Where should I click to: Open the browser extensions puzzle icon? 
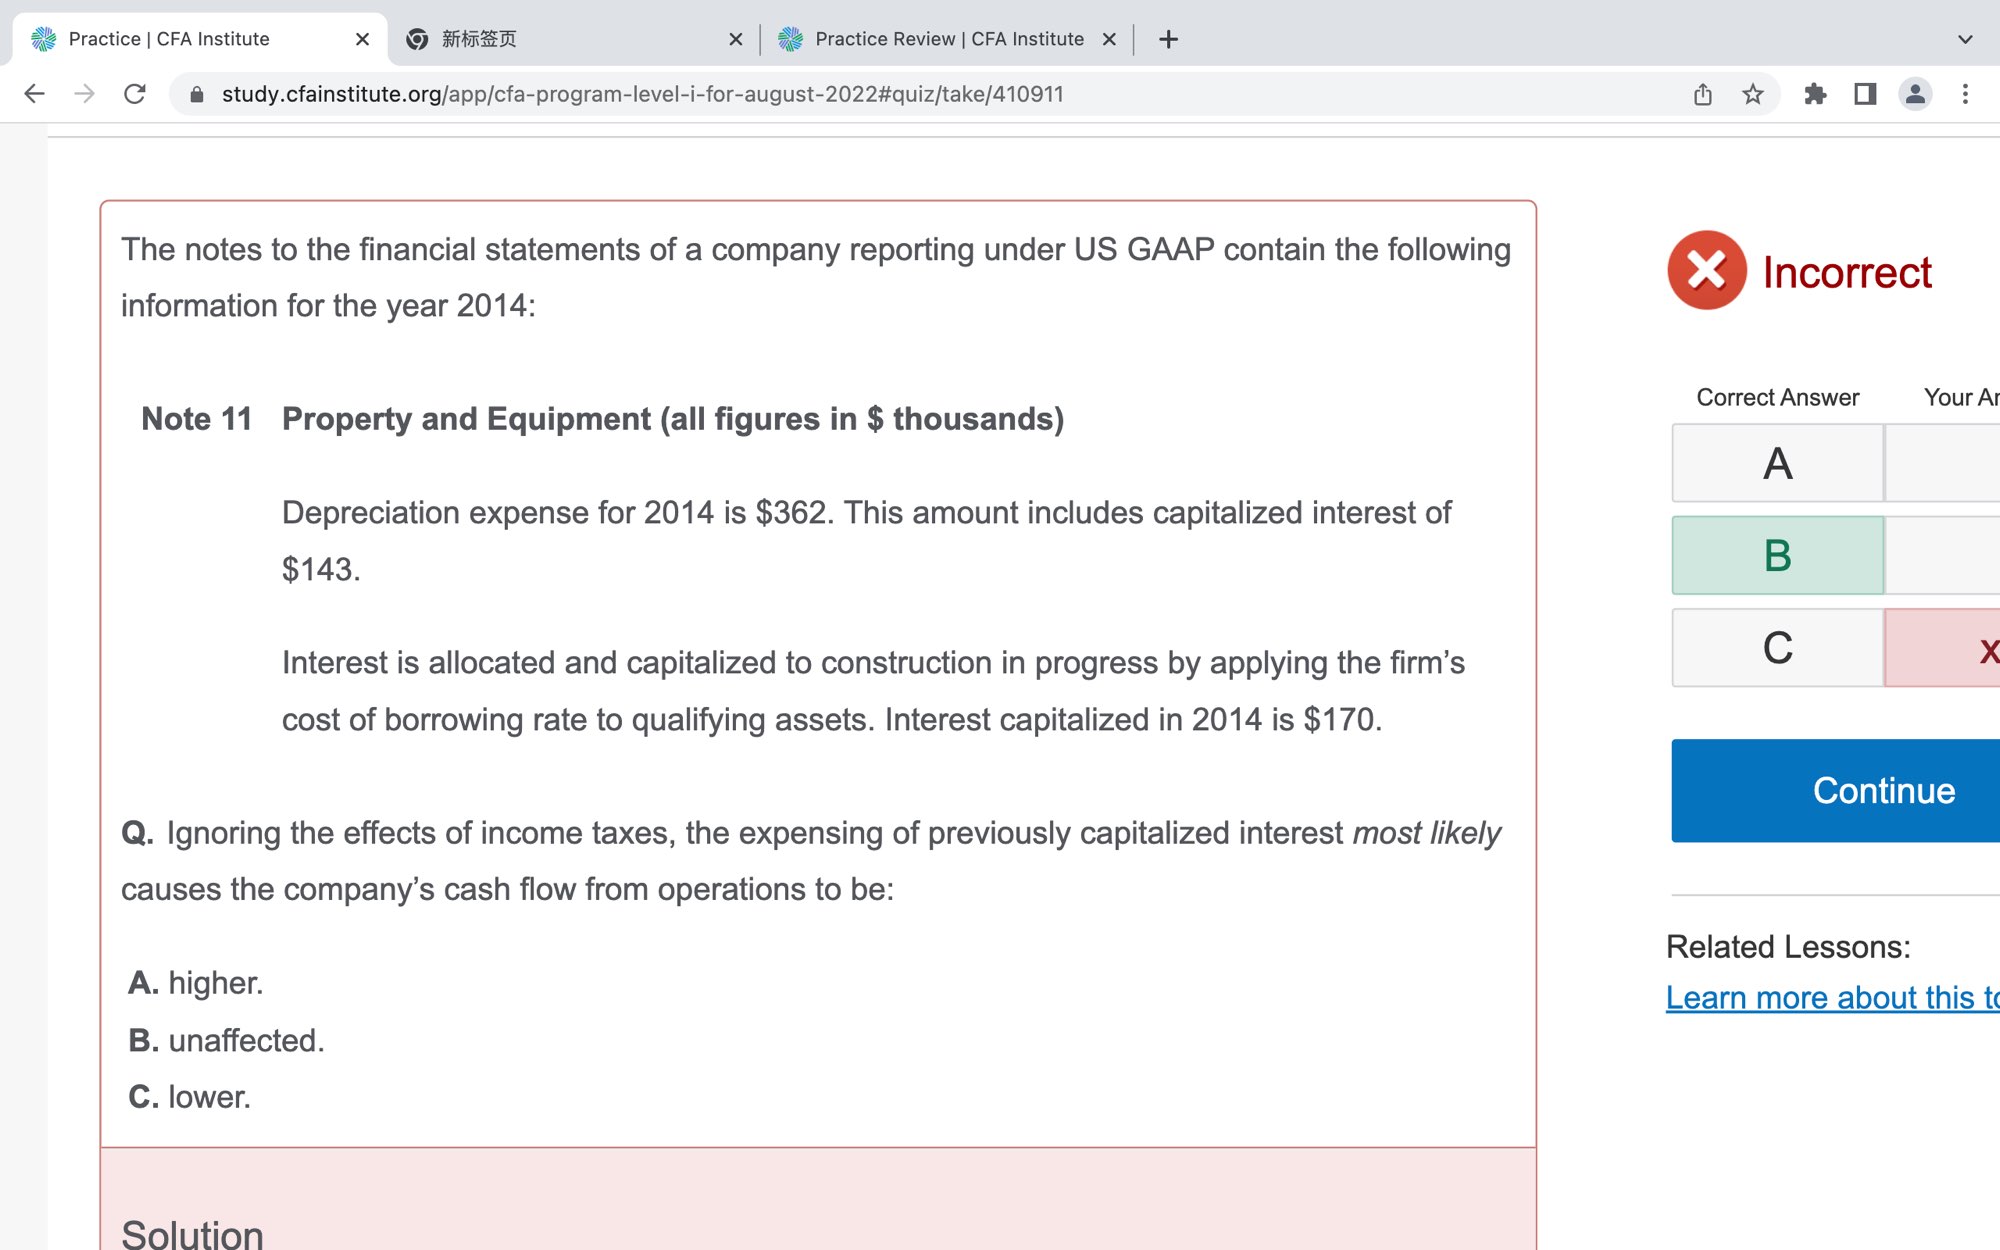point(1815,94)
